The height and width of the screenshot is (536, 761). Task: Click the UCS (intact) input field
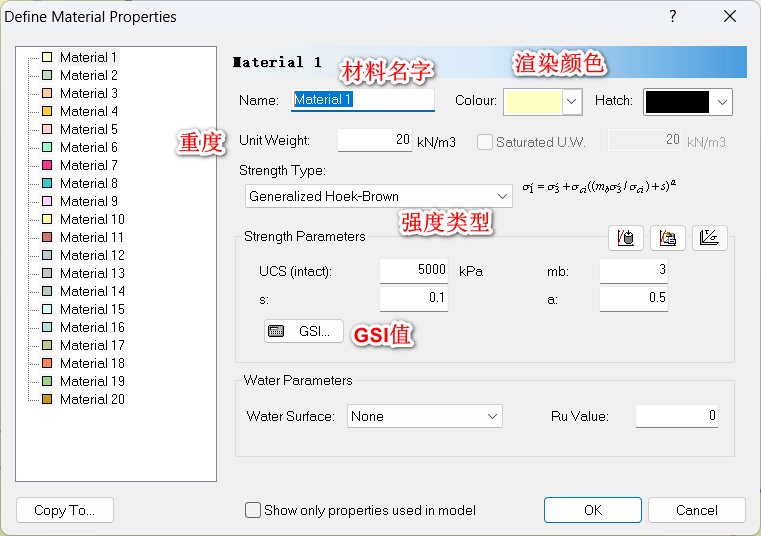tap(415, 270)
